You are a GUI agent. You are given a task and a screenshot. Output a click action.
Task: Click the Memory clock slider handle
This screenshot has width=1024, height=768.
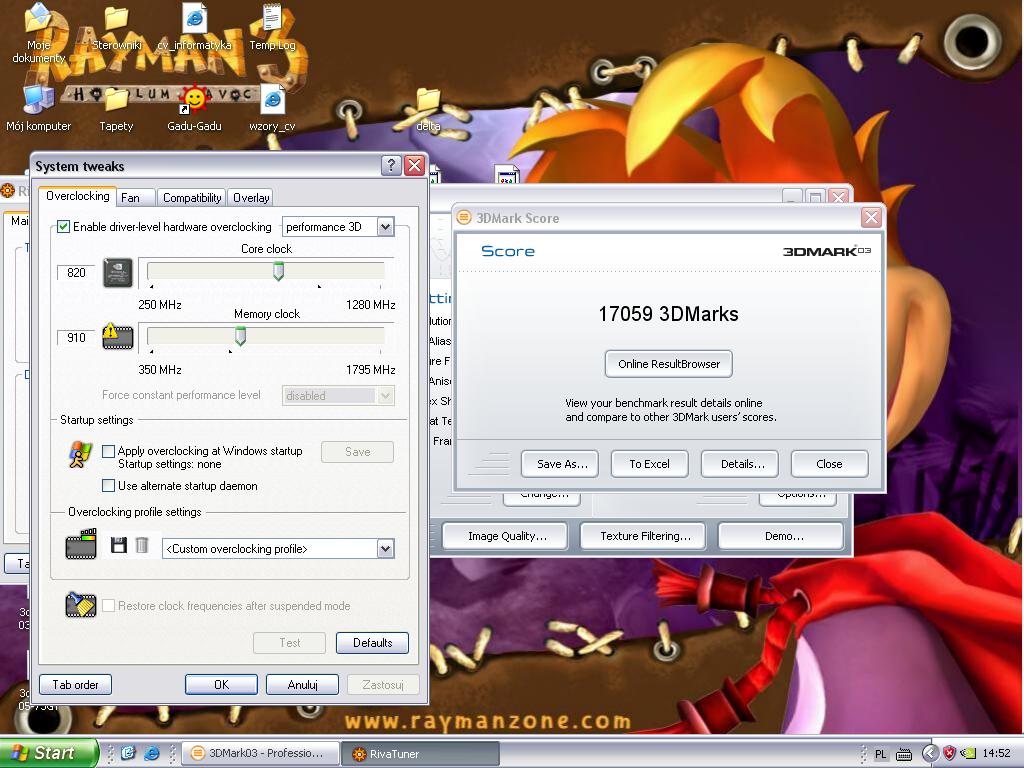point(240,336)
